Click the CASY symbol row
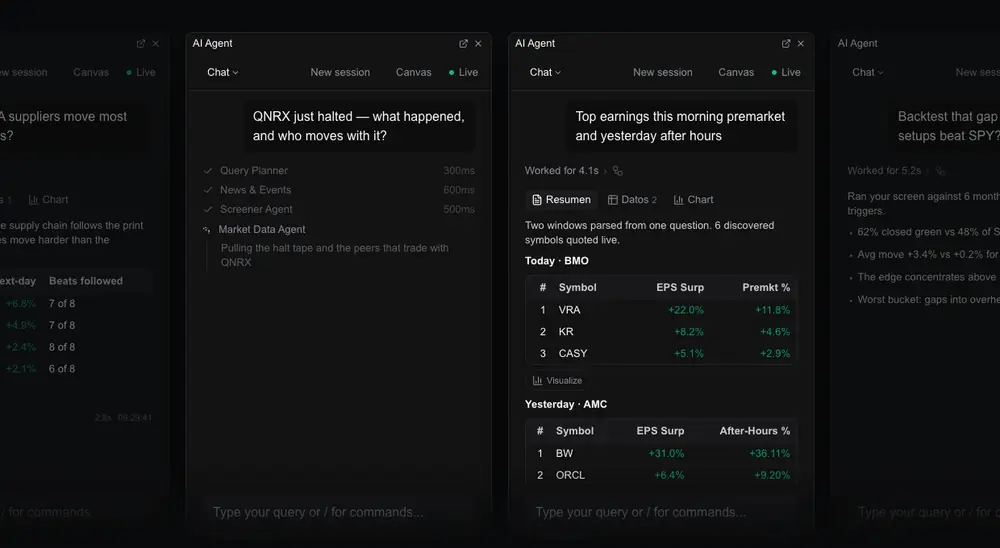The image size is (1000, 548). [x=661, y=353]
